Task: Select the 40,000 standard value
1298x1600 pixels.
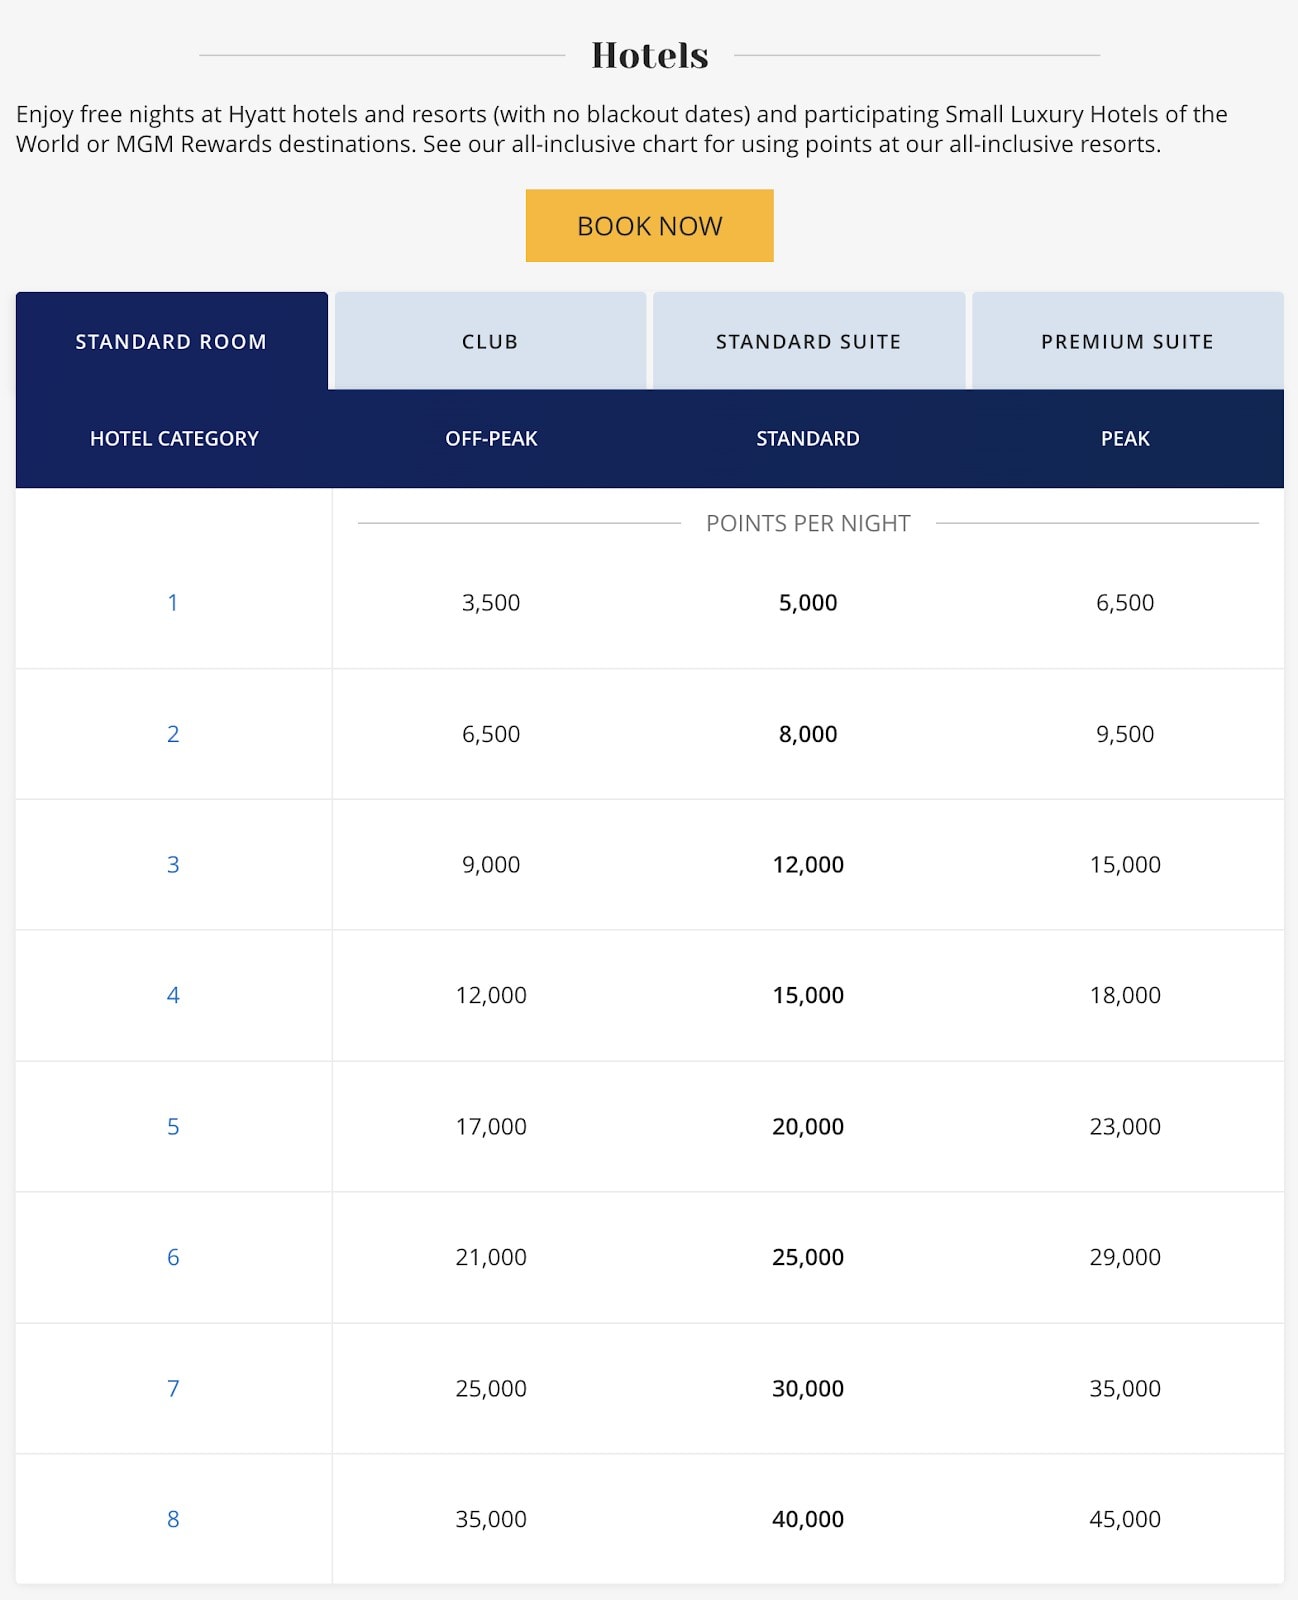Action: point(808,1520)
